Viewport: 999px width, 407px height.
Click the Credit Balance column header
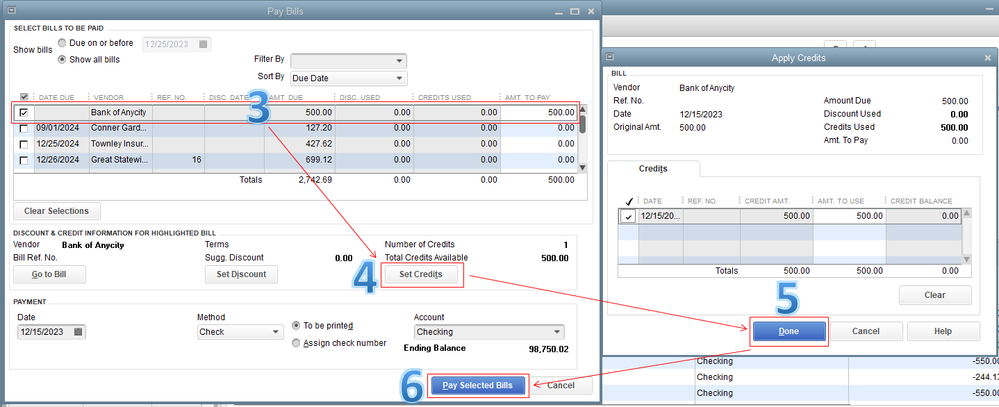tap(923, 201)
